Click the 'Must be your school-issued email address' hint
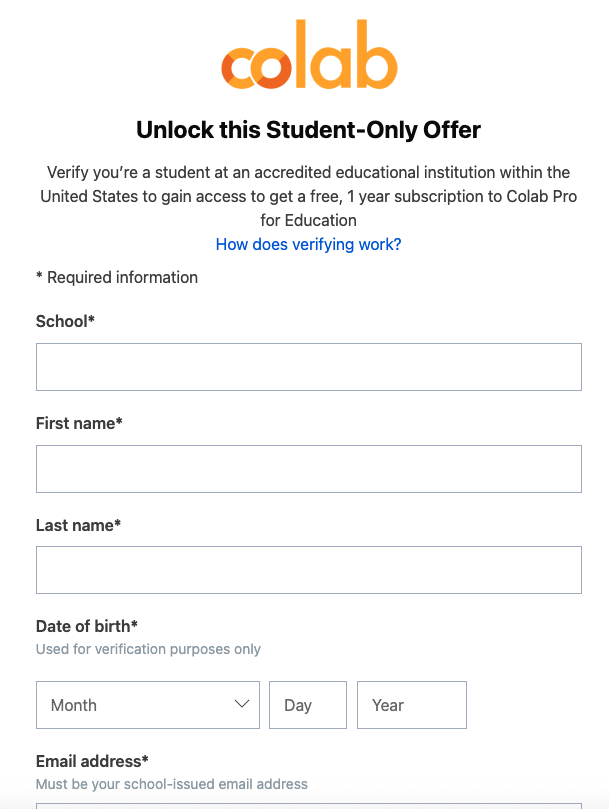 (172, 784)
